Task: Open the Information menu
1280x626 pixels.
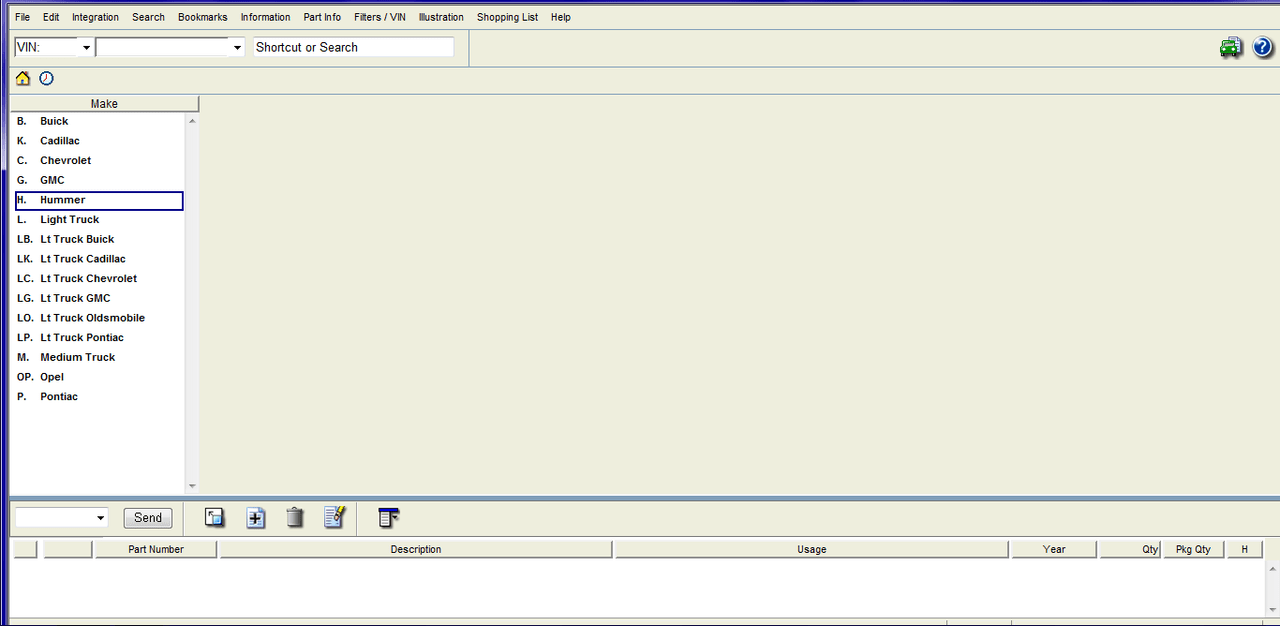Action: 266,17
